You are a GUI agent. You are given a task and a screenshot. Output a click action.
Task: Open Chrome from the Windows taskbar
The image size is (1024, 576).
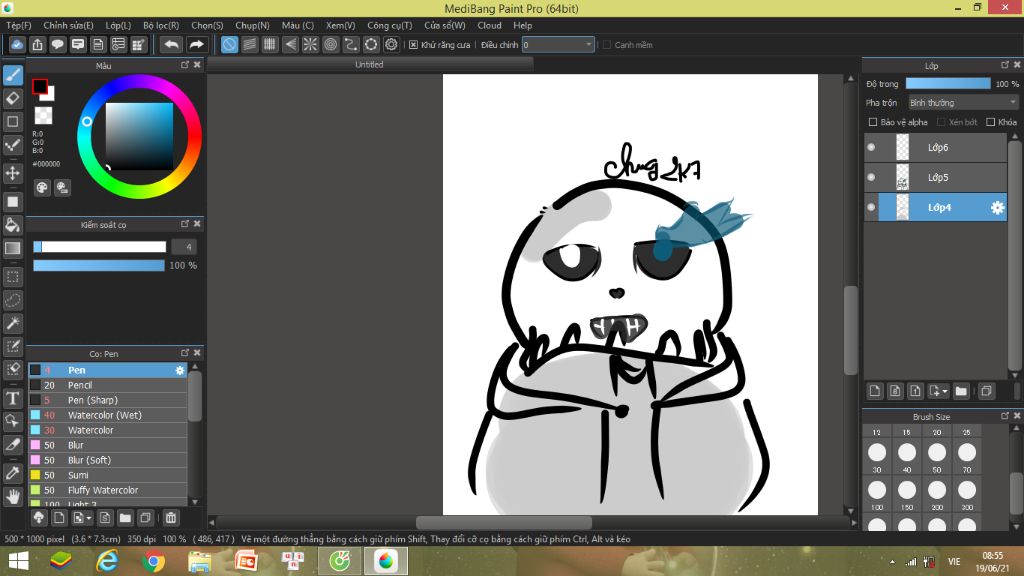point(153,561)
